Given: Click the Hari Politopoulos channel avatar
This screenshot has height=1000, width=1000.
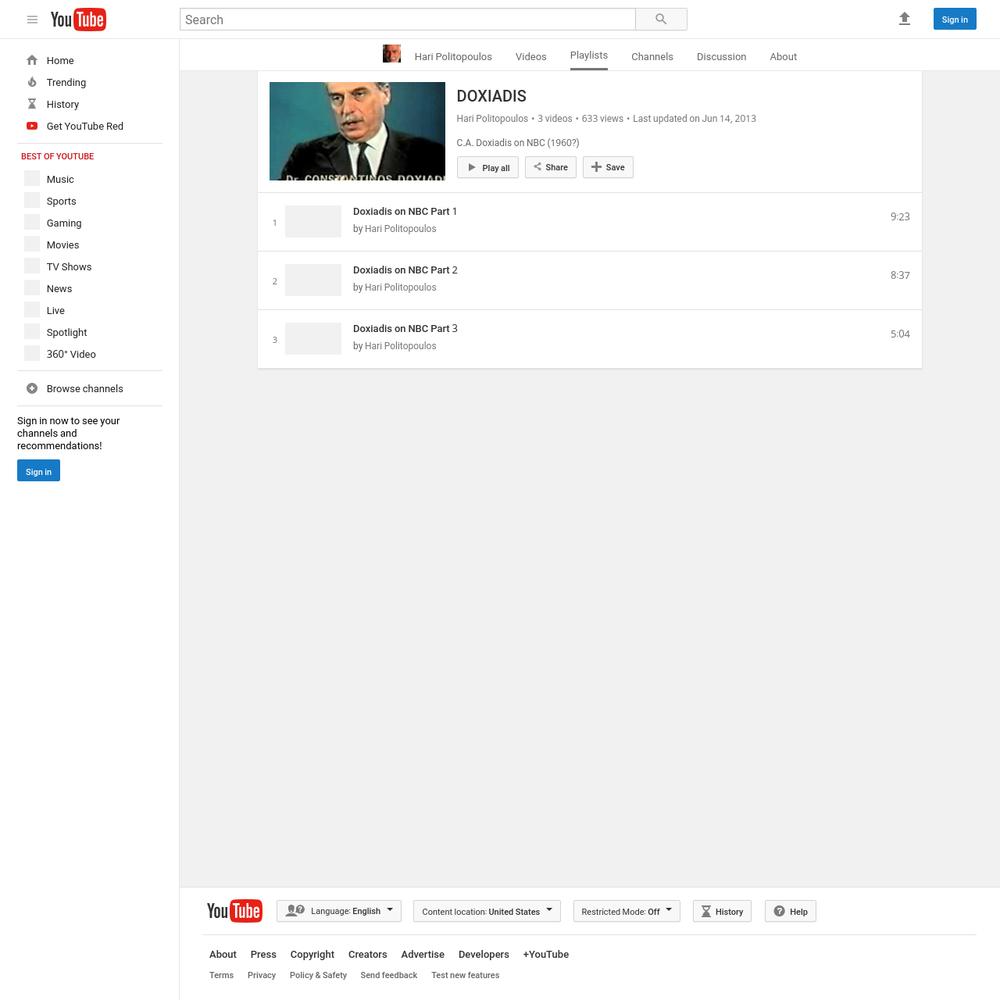Looking at the screenshot, I should (x=392, y=54).
